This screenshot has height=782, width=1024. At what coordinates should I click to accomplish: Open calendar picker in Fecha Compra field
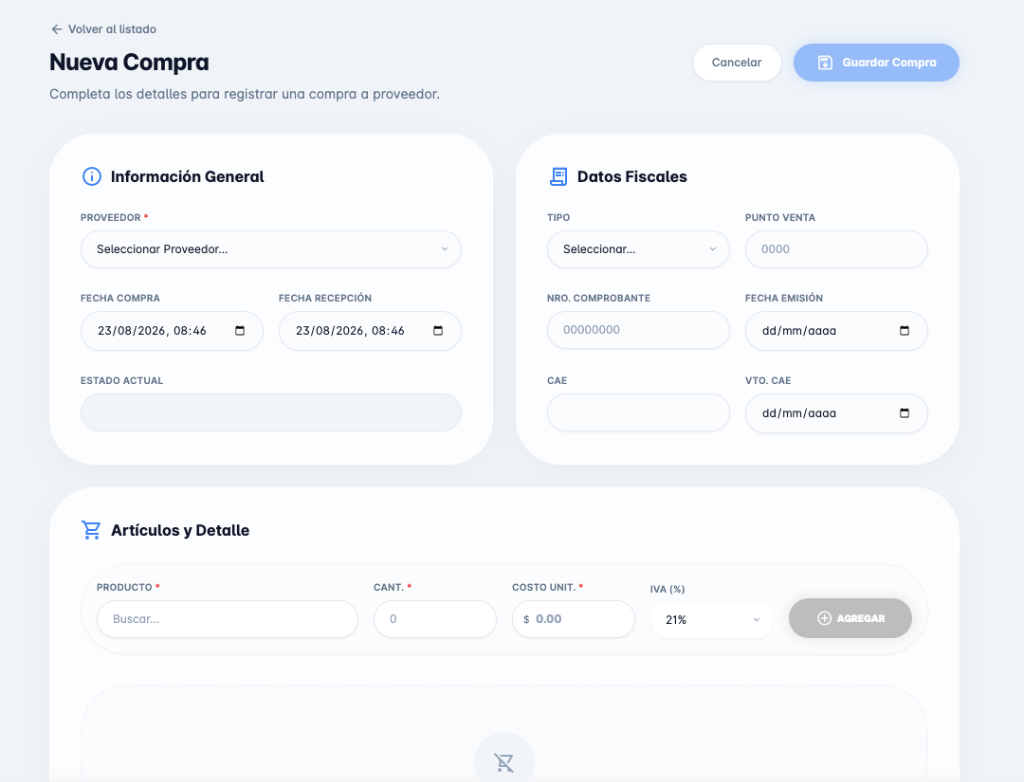click(240, 331)
